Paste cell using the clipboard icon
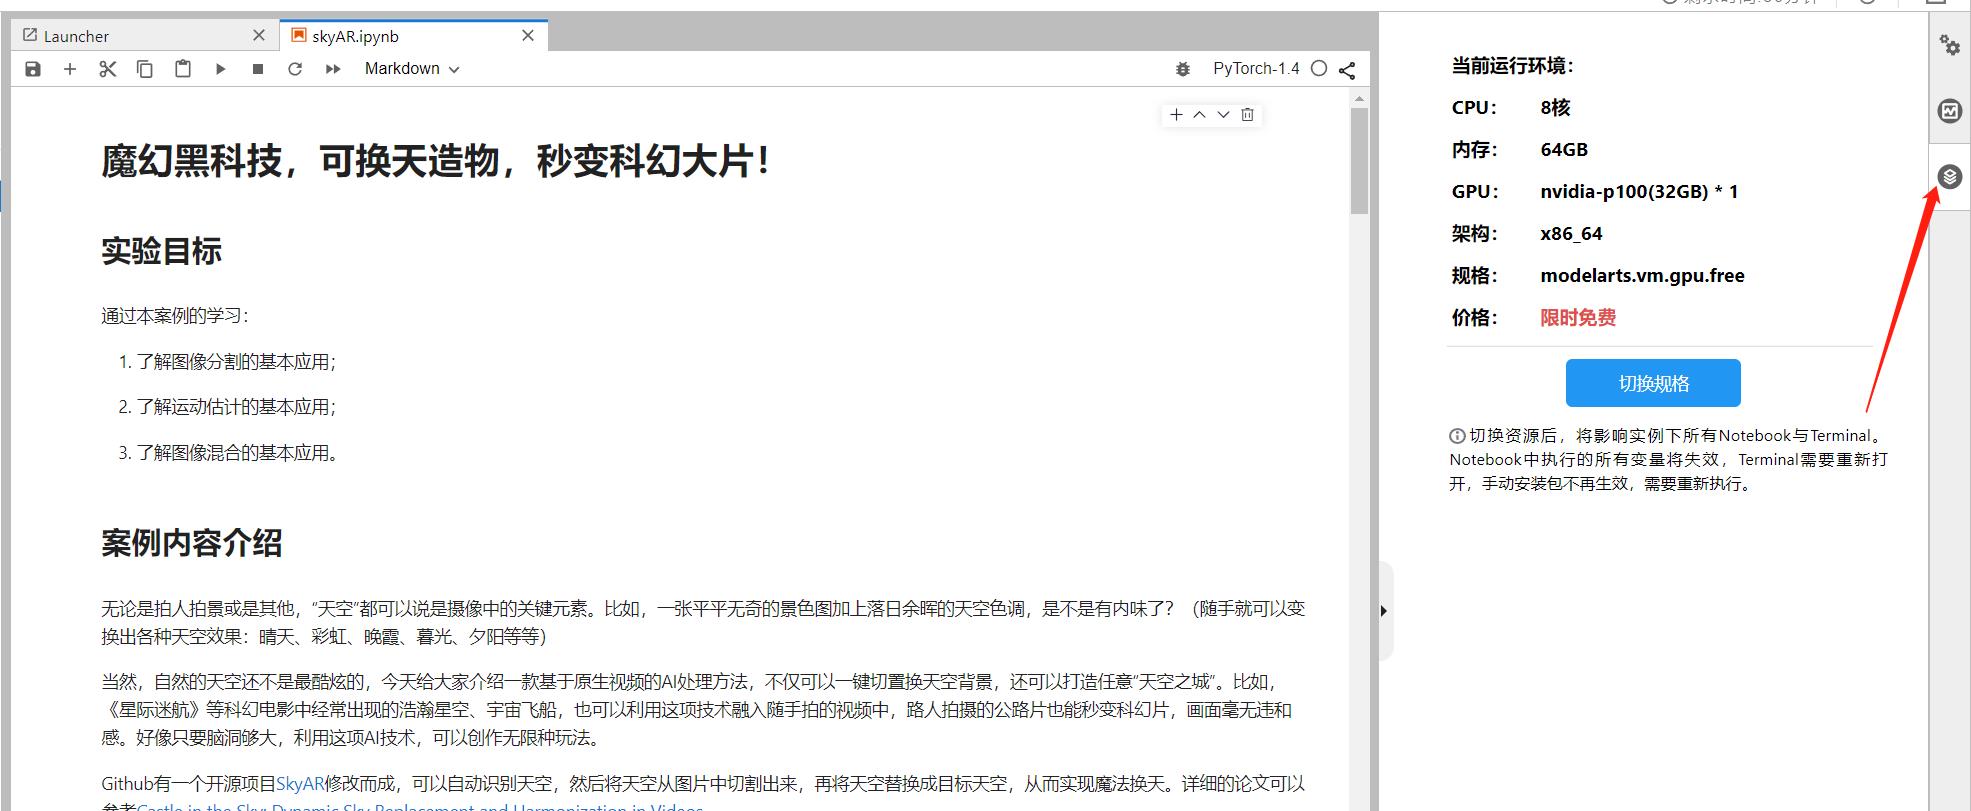Screen dimensions: 1971x811 click(183, 69)
